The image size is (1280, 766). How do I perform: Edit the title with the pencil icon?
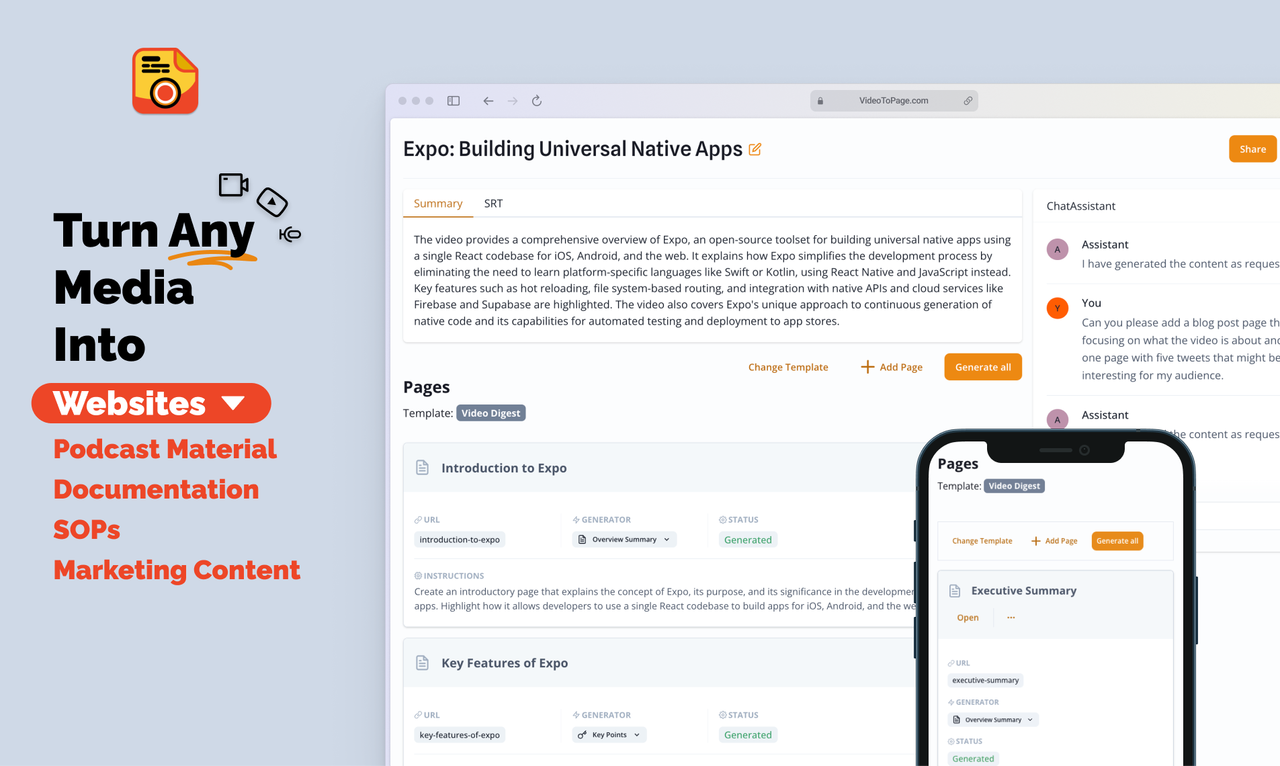coord(755,149)
